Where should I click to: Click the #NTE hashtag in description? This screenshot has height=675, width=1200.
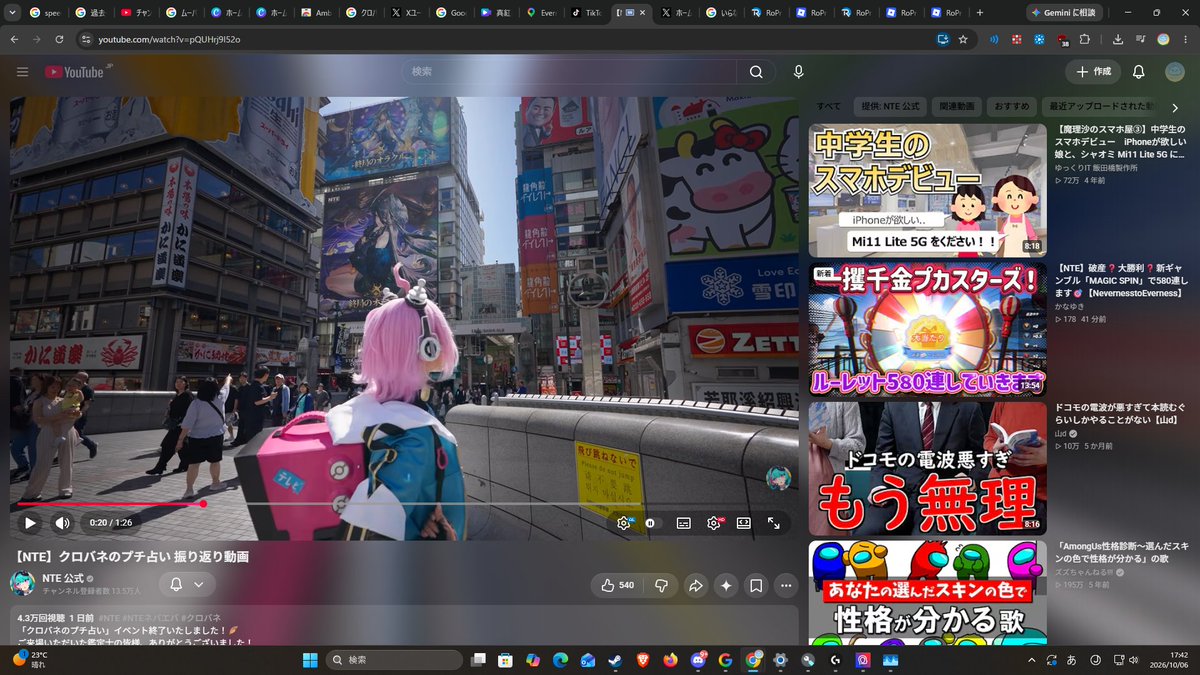(x=110, y=618)
